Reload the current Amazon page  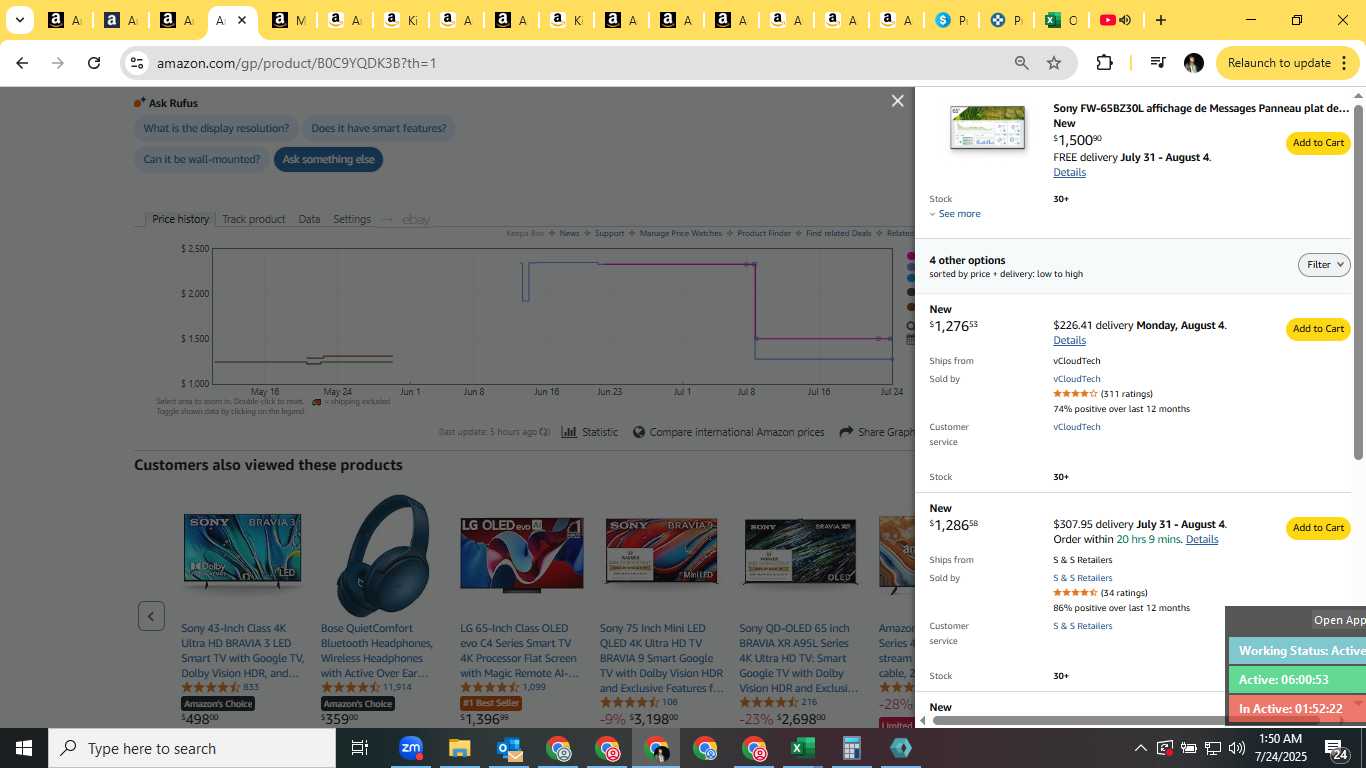point(94,63)
